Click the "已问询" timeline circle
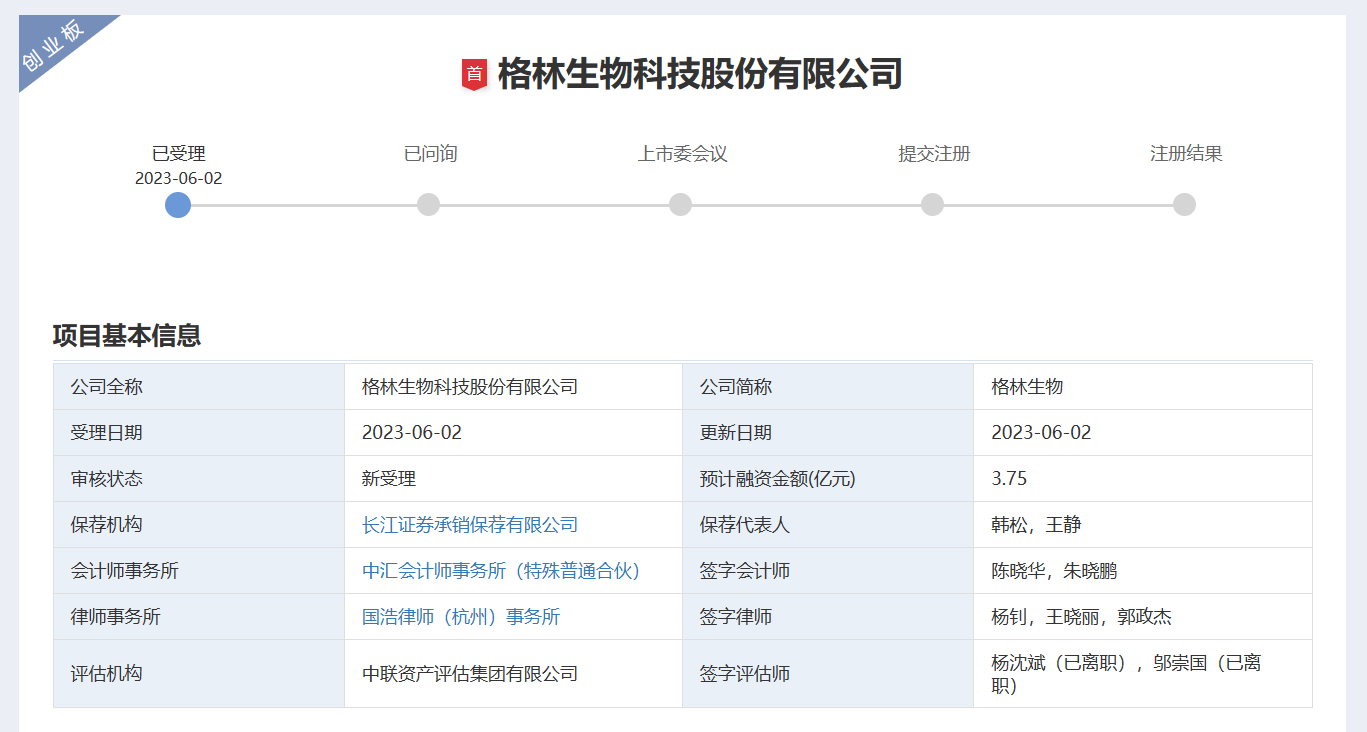The width and height of the screenshot is (1367, 732). pyautogui.click(x=429, y=205)
